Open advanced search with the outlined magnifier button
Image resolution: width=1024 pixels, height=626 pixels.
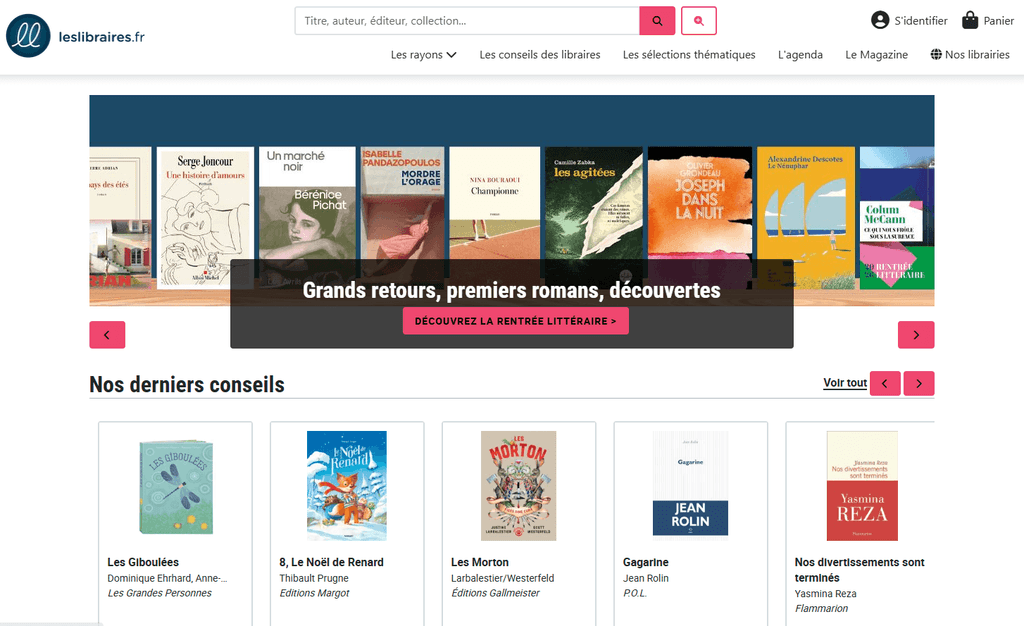click(699, 21)
